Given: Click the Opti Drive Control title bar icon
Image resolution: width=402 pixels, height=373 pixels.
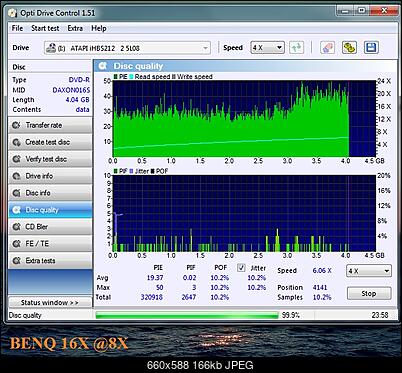Looking at the screenshot, I should 13,13.
